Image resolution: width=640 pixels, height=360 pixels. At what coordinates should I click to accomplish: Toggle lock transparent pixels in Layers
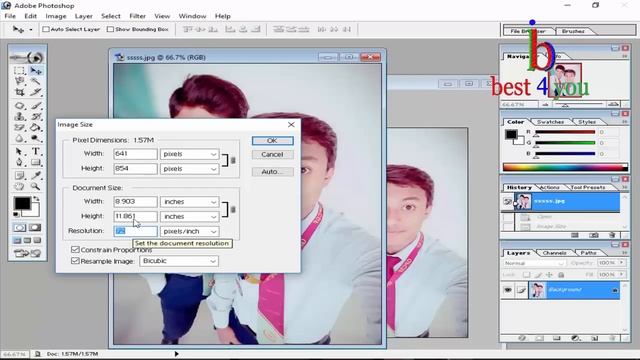[527, 275]
